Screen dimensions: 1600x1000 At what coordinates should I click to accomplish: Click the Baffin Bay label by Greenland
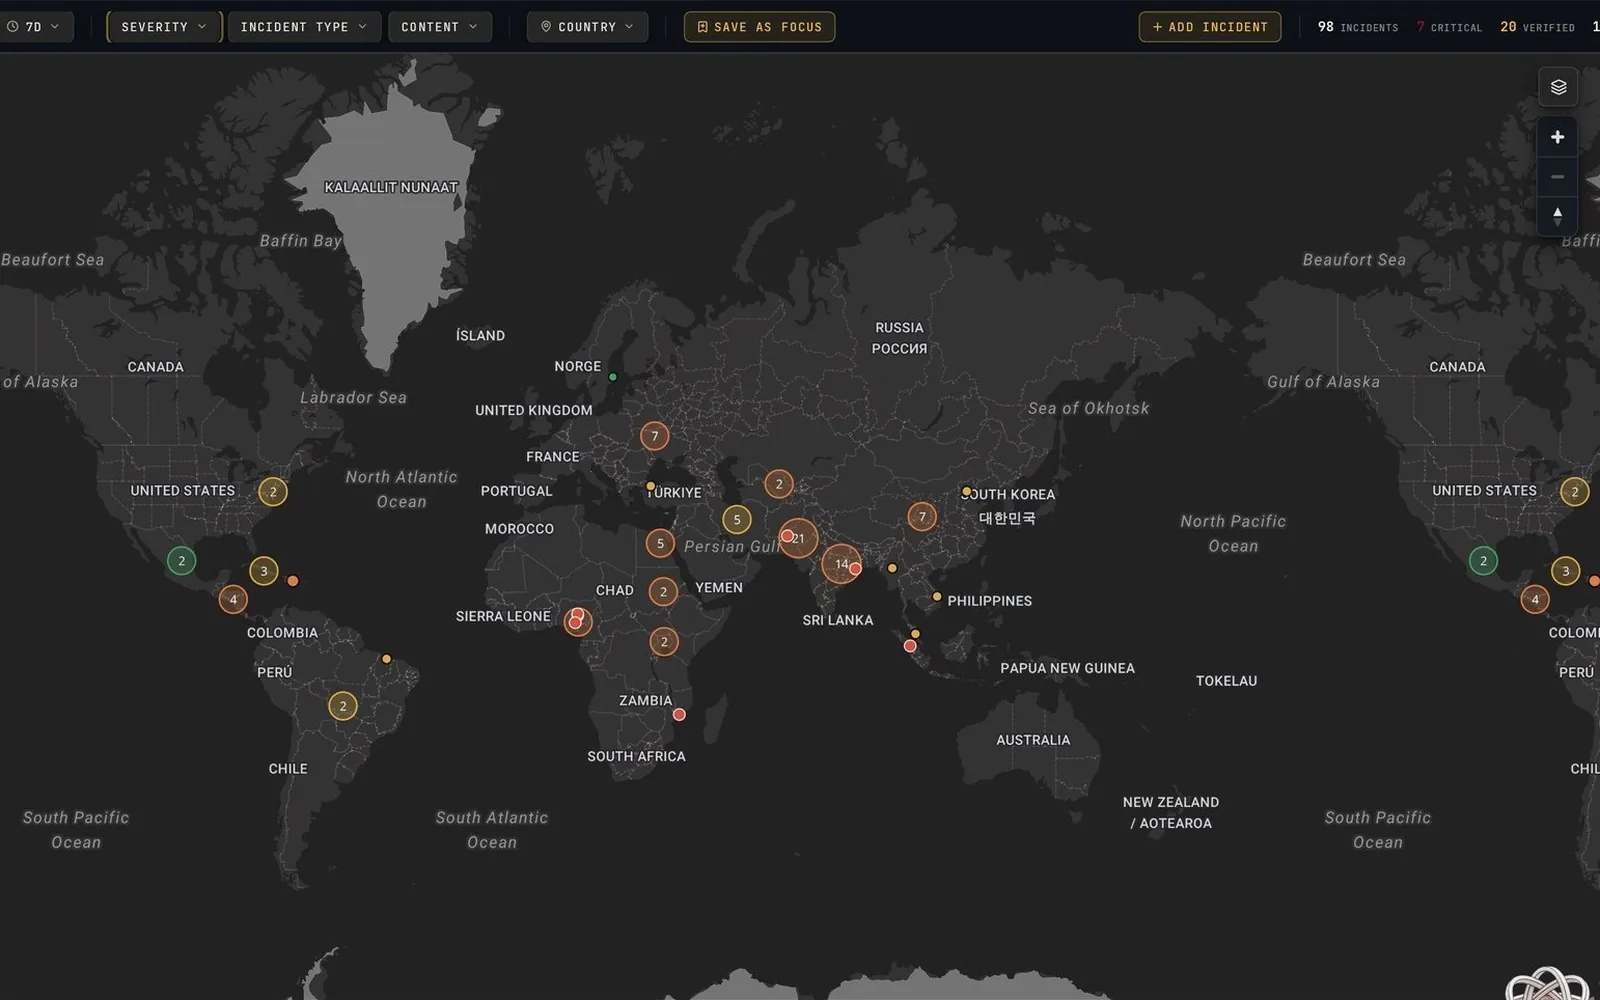[300, 241]
